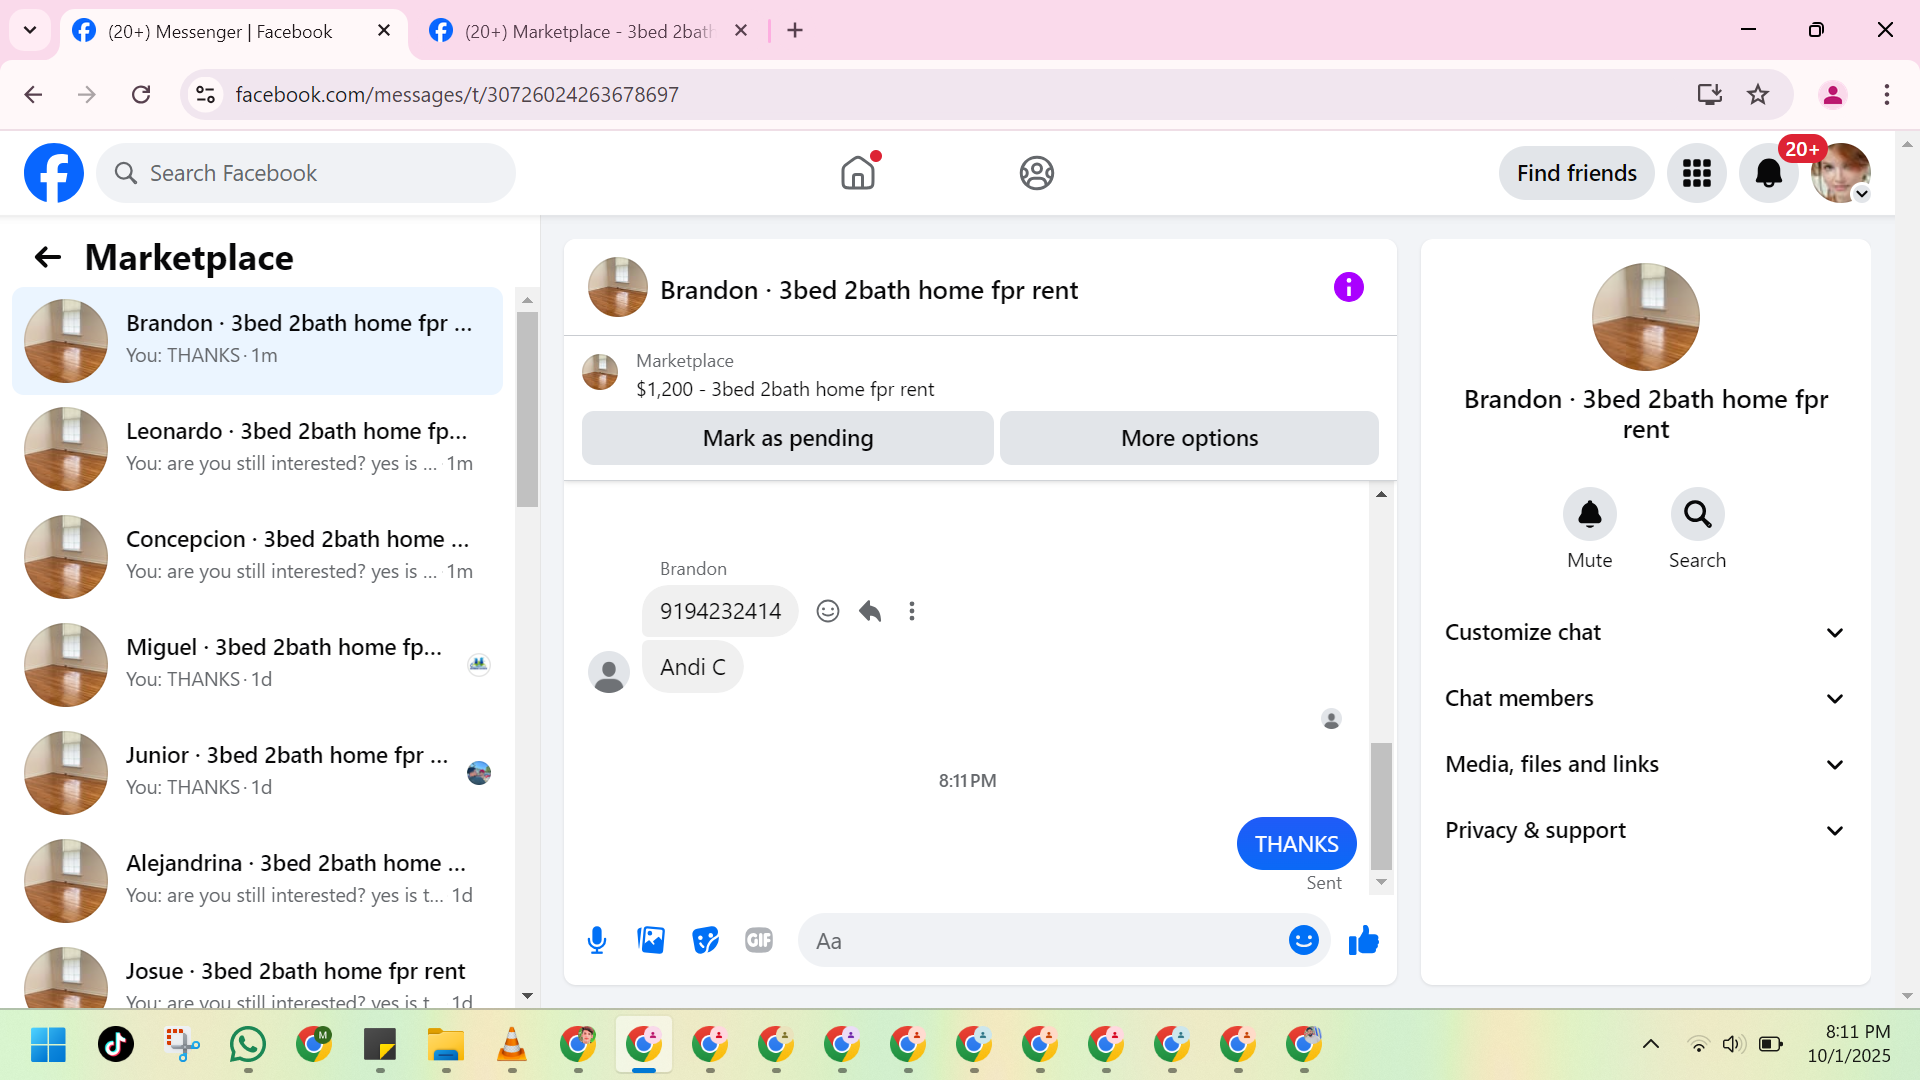Open the Concepcion conversation
Screen dimensions: 1920x1080
(x=257, y=557)
